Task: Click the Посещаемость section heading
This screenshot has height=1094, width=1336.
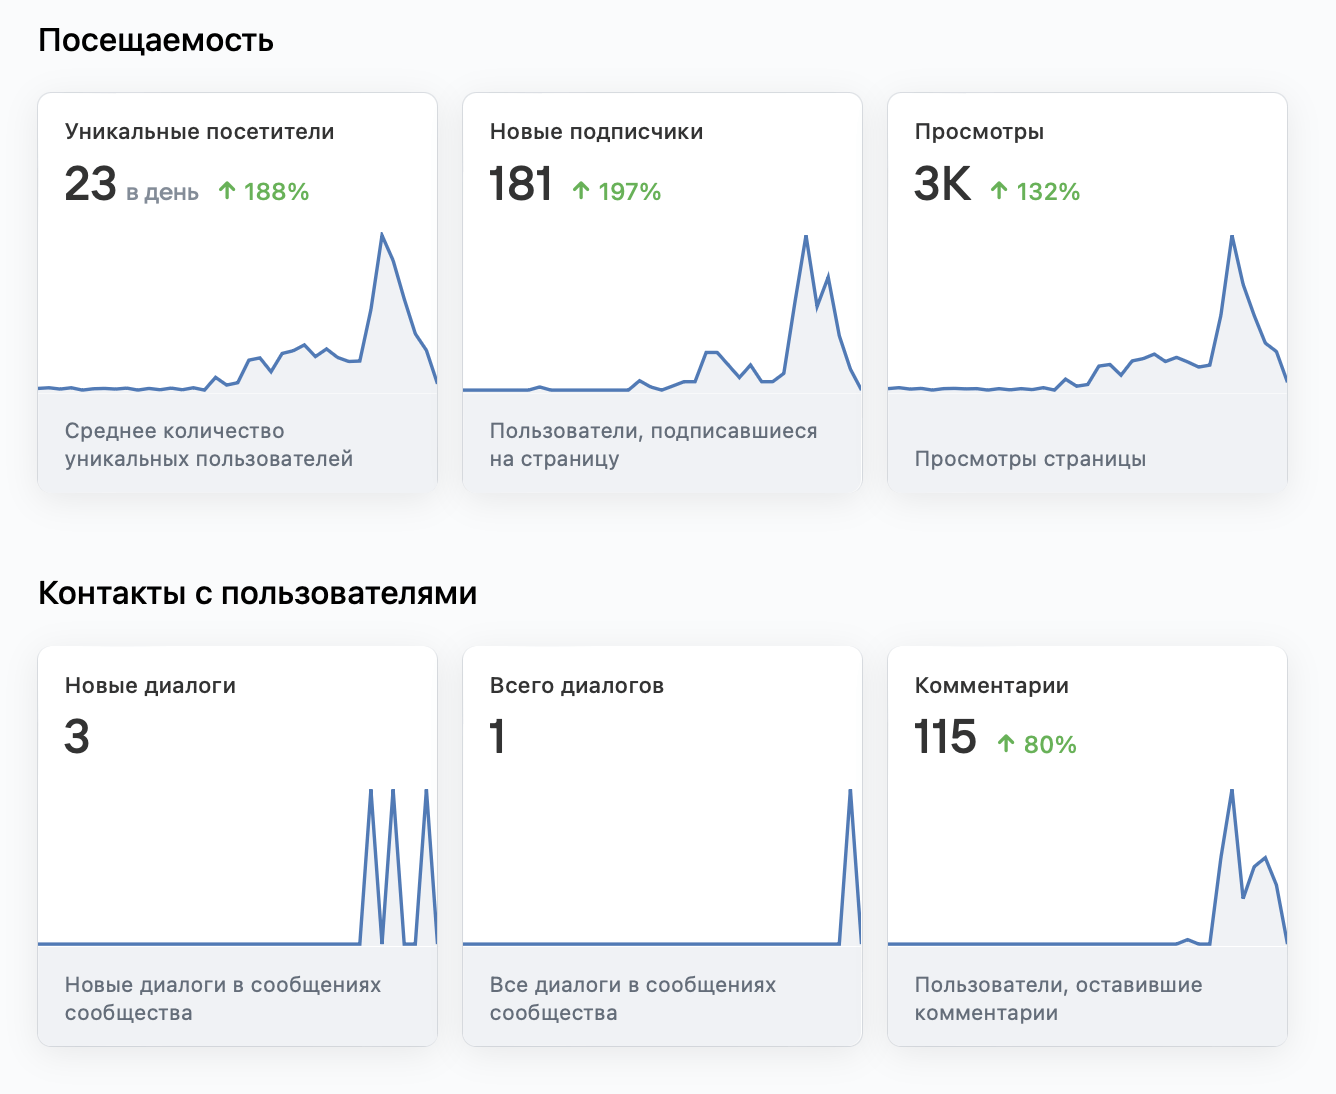Action: pyautogui.click(x=156, y=40)
